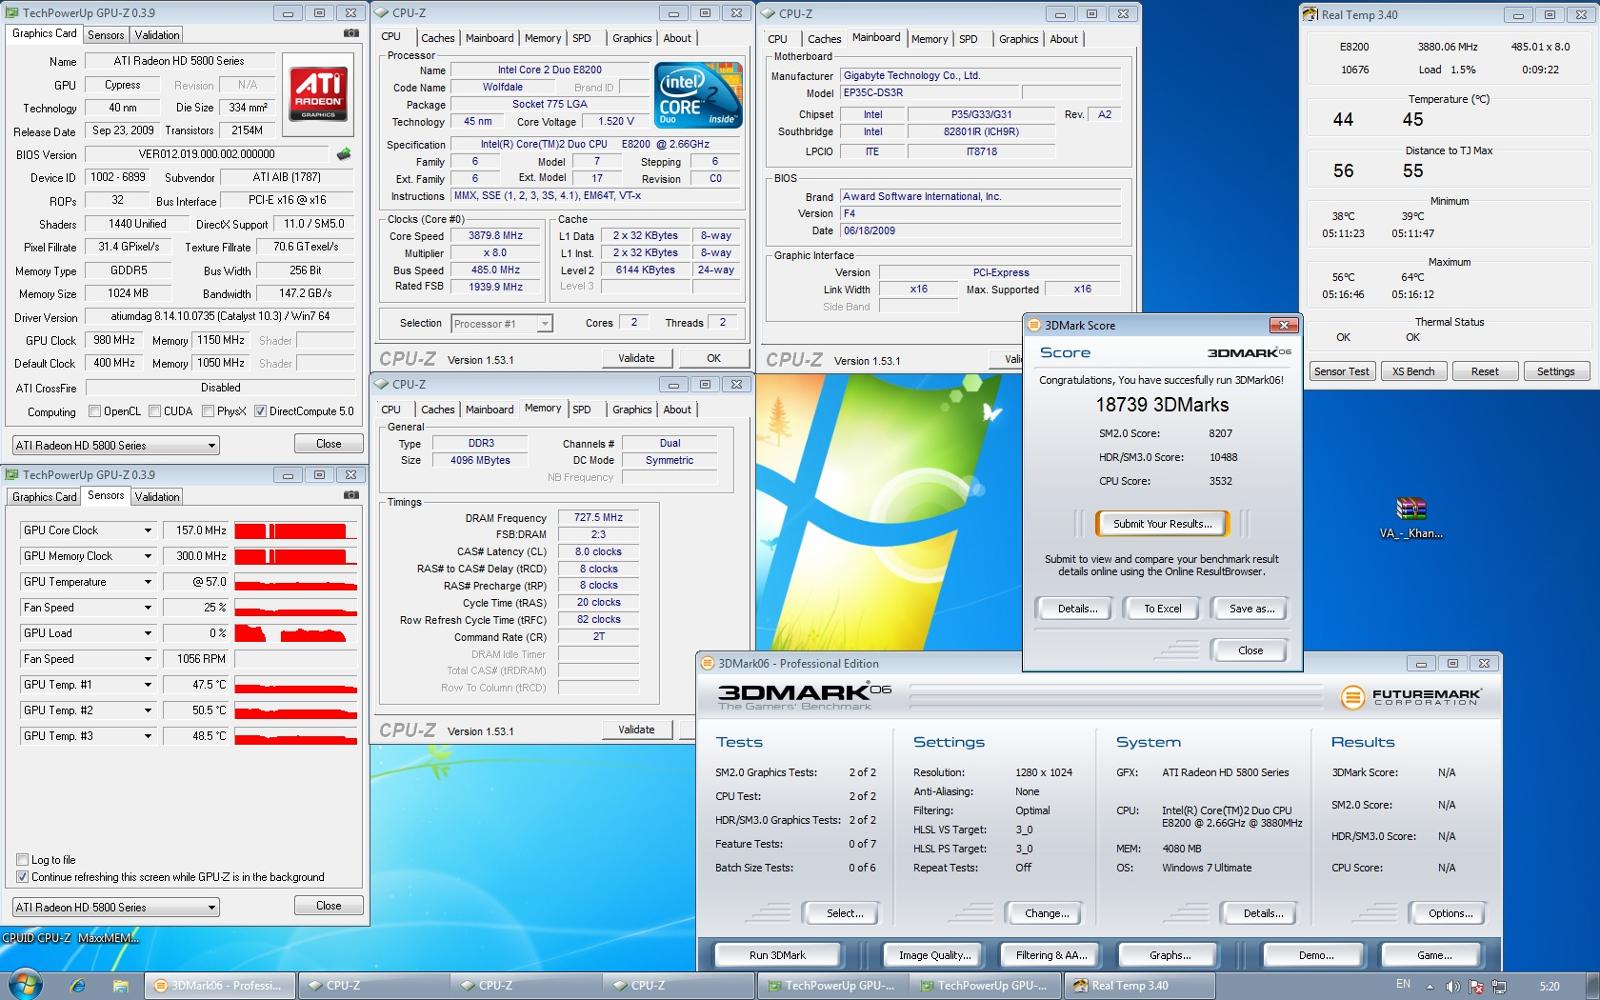Switch to first CPU-Z taskbar button

[x=372, y=985]
